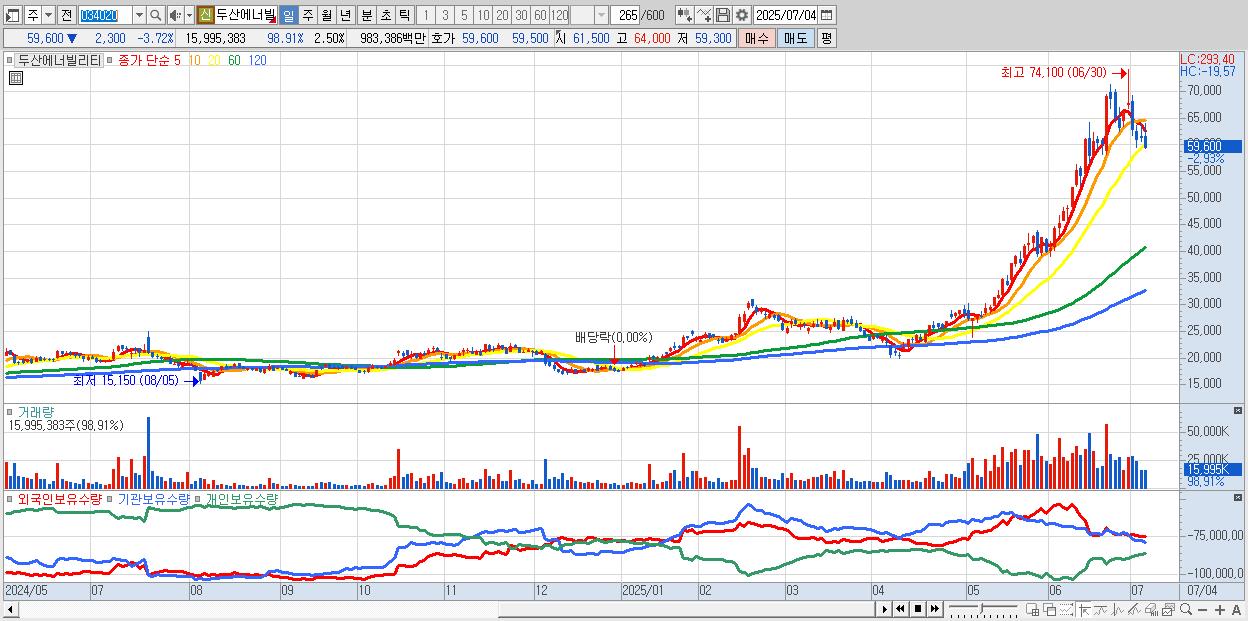1248x621 pixels.
Task: Click the add line indicator icon
Action: point(704,15)
